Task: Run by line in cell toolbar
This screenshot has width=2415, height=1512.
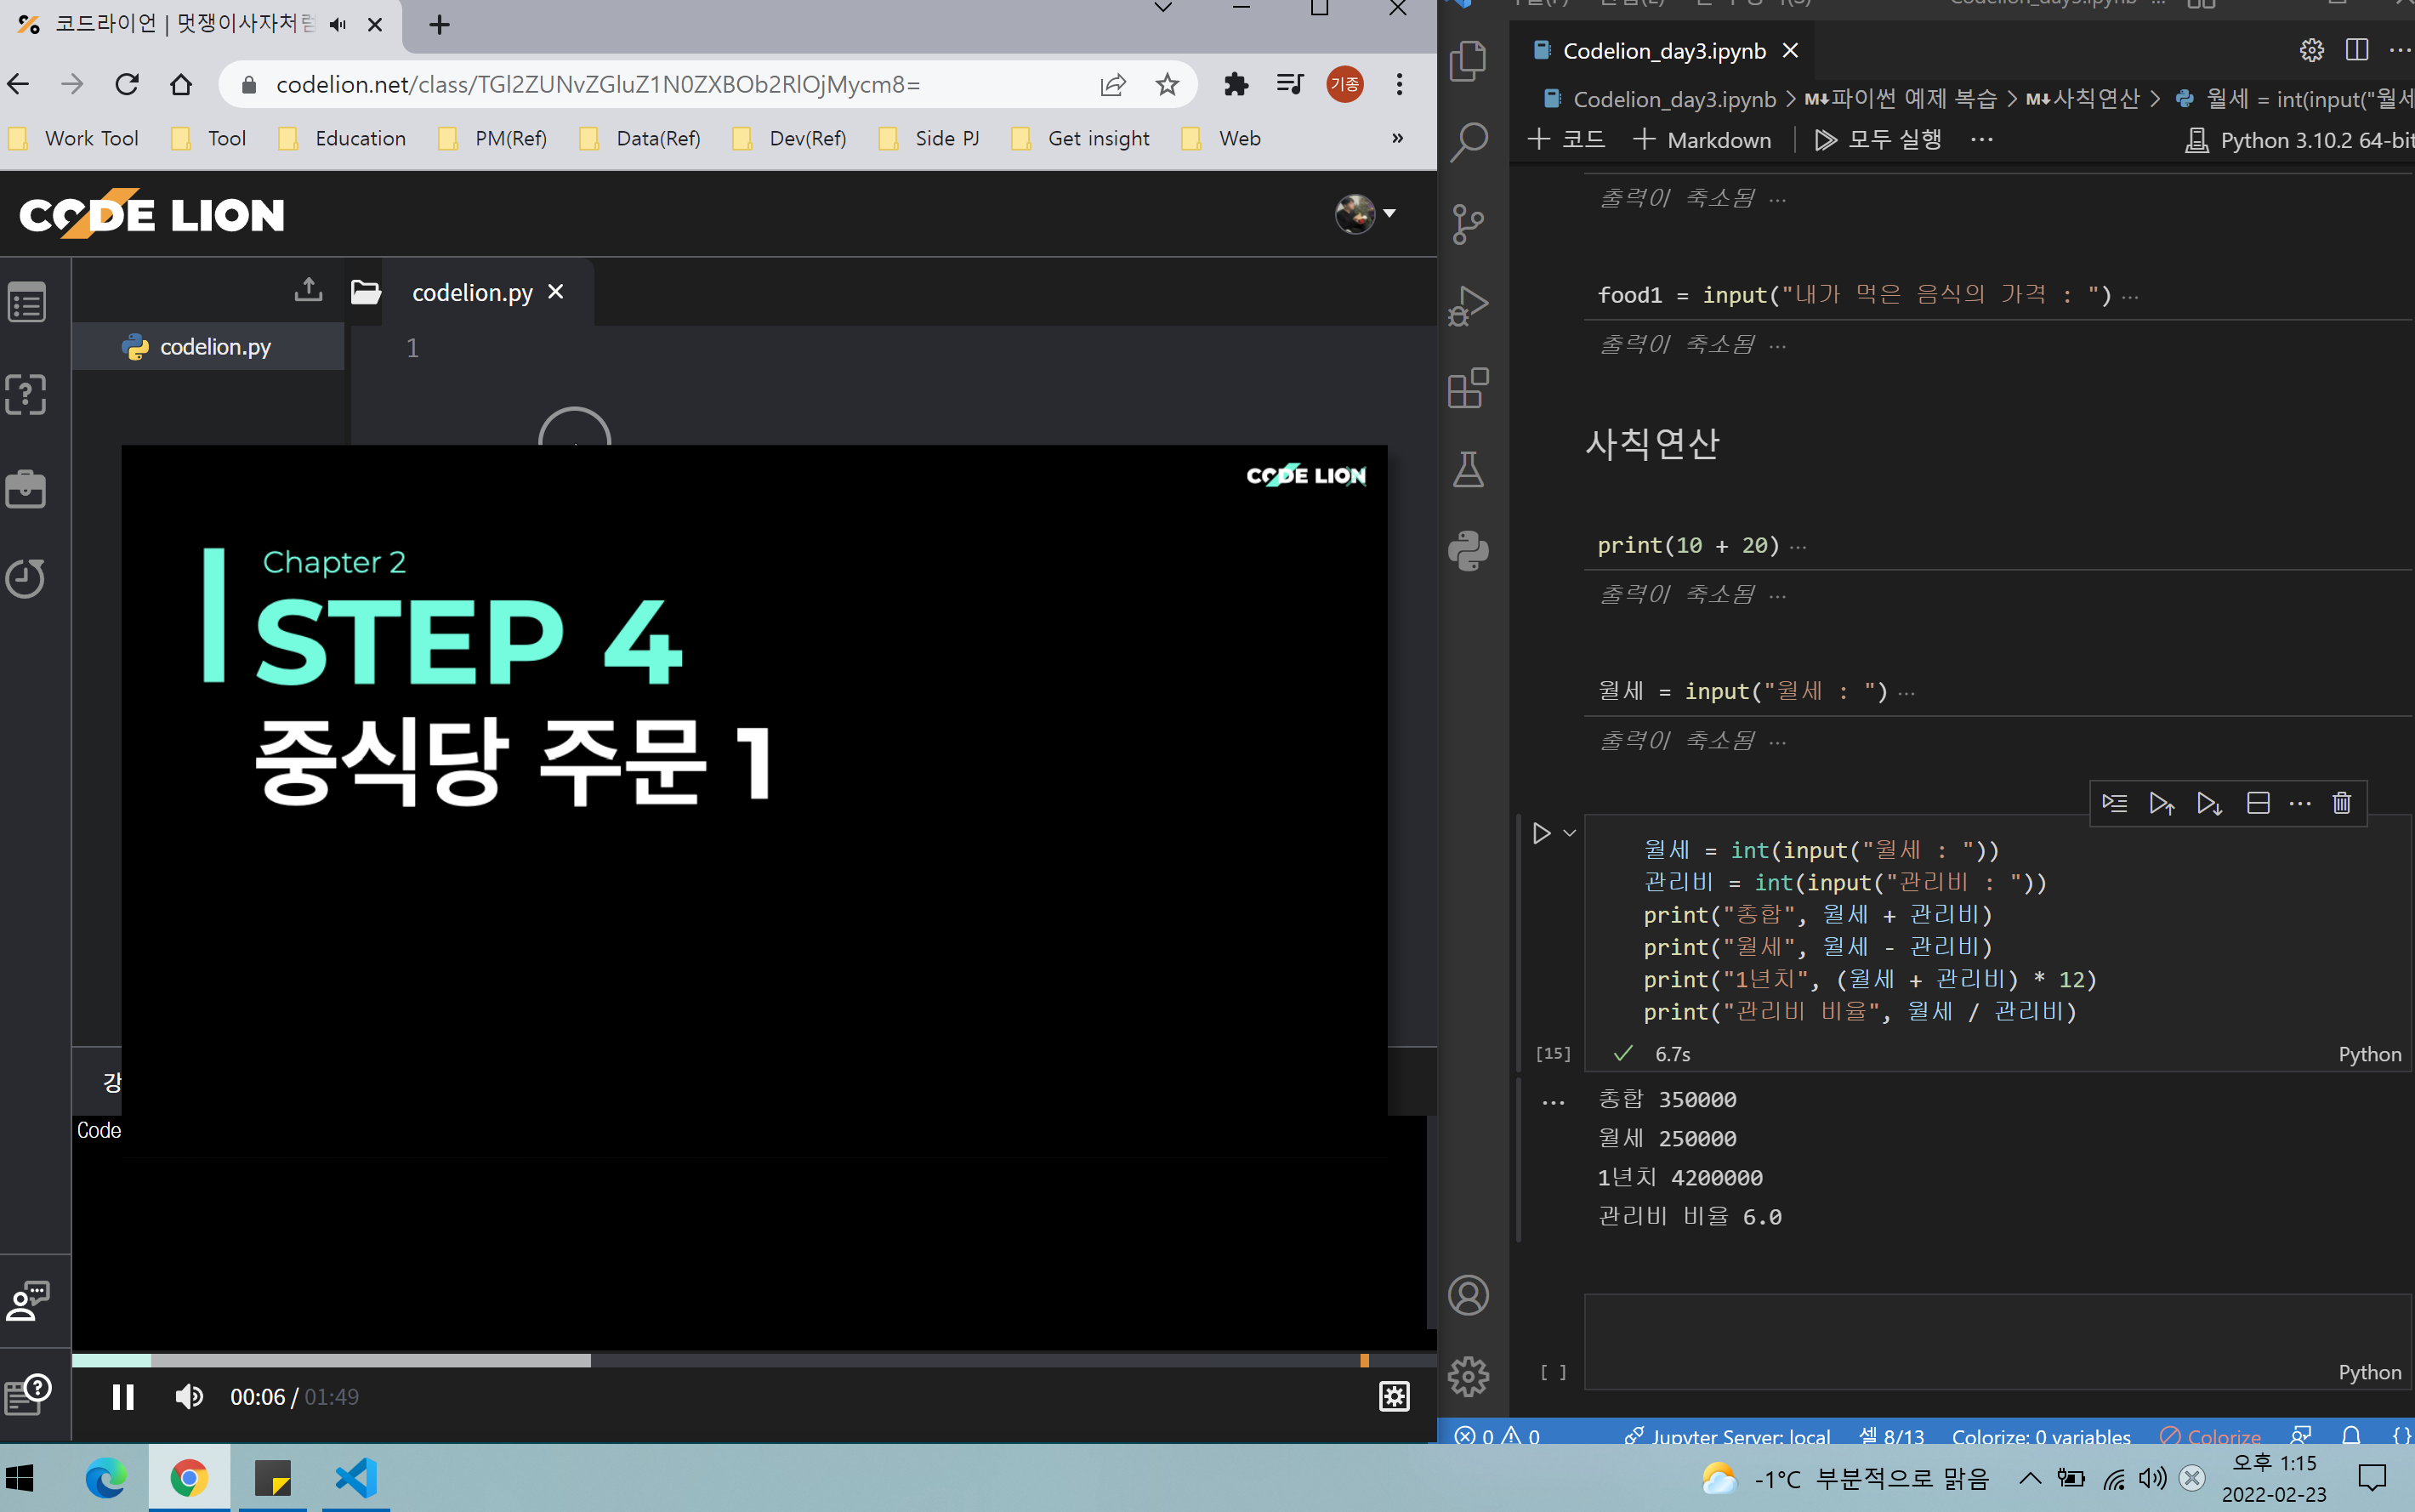Action: tap(2114, 803)
